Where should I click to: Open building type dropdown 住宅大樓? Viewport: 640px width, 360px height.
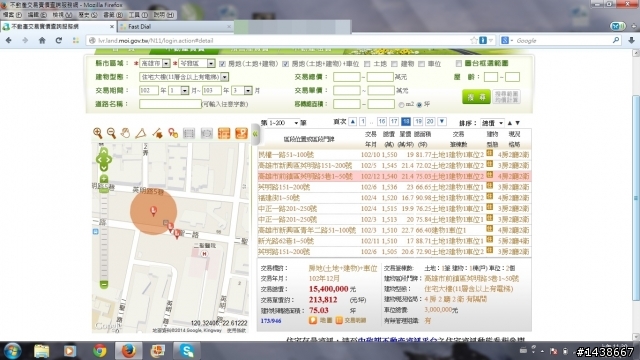point(184,77)
